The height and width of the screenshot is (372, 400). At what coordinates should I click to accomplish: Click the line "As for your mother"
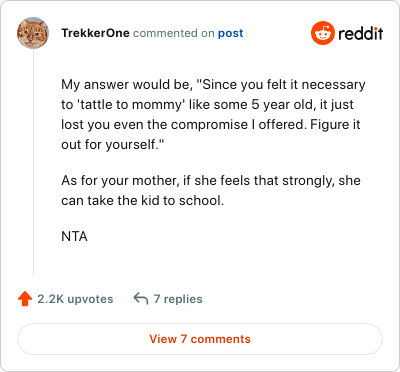tap(211, 181)
